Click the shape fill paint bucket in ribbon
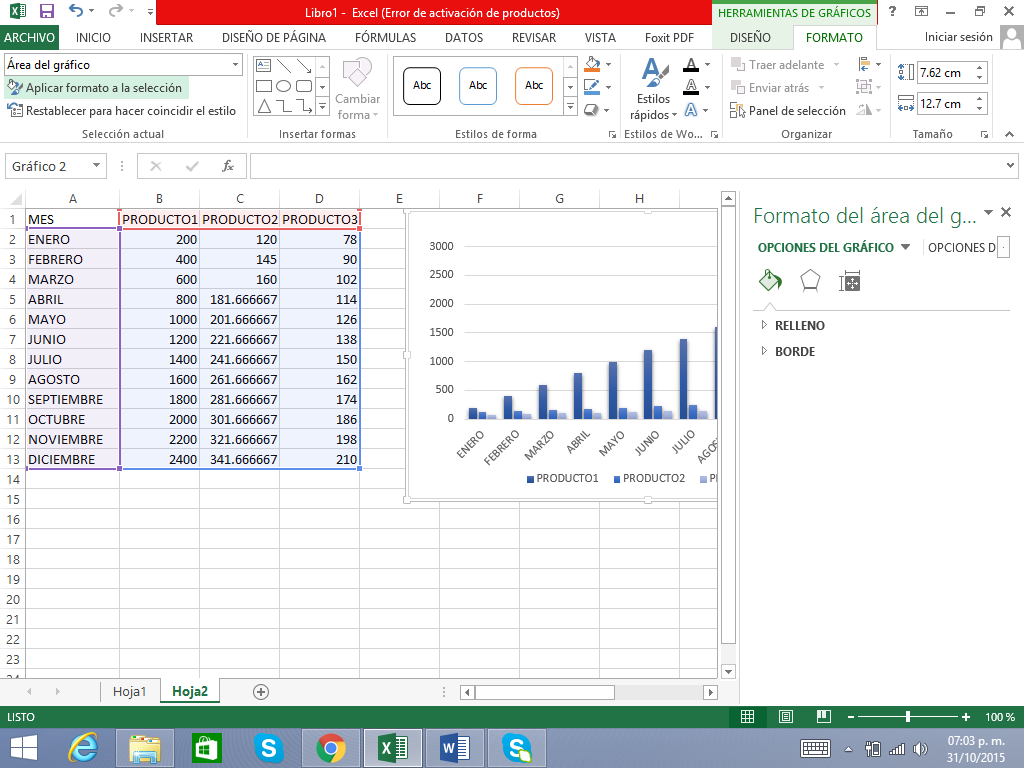Screen dimensions: 1024x768 coord(591,65)
